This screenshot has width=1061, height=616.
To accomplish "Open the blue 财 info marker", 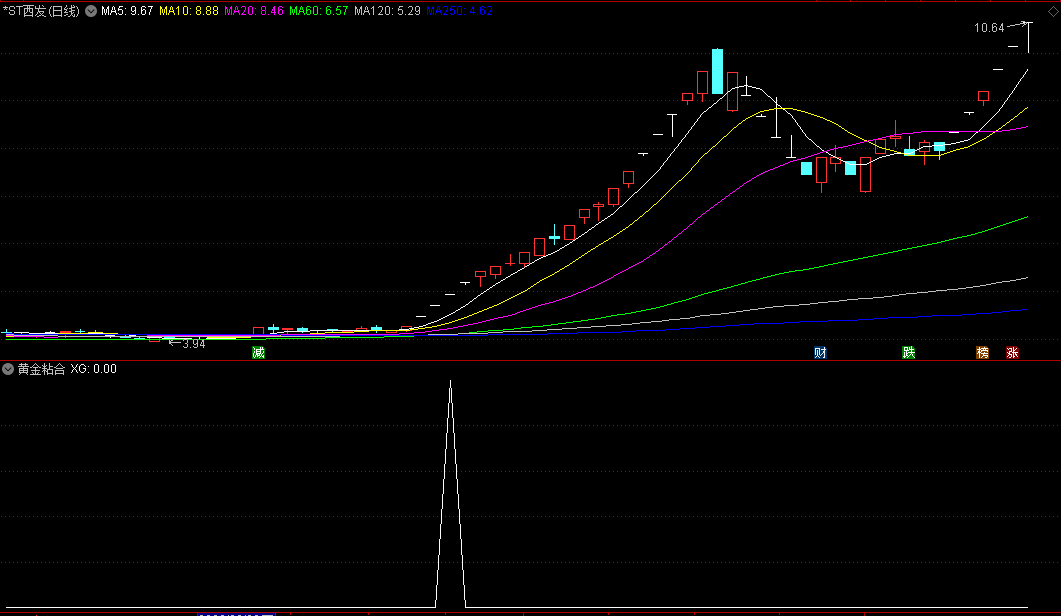I will click(x=820, y=353).
